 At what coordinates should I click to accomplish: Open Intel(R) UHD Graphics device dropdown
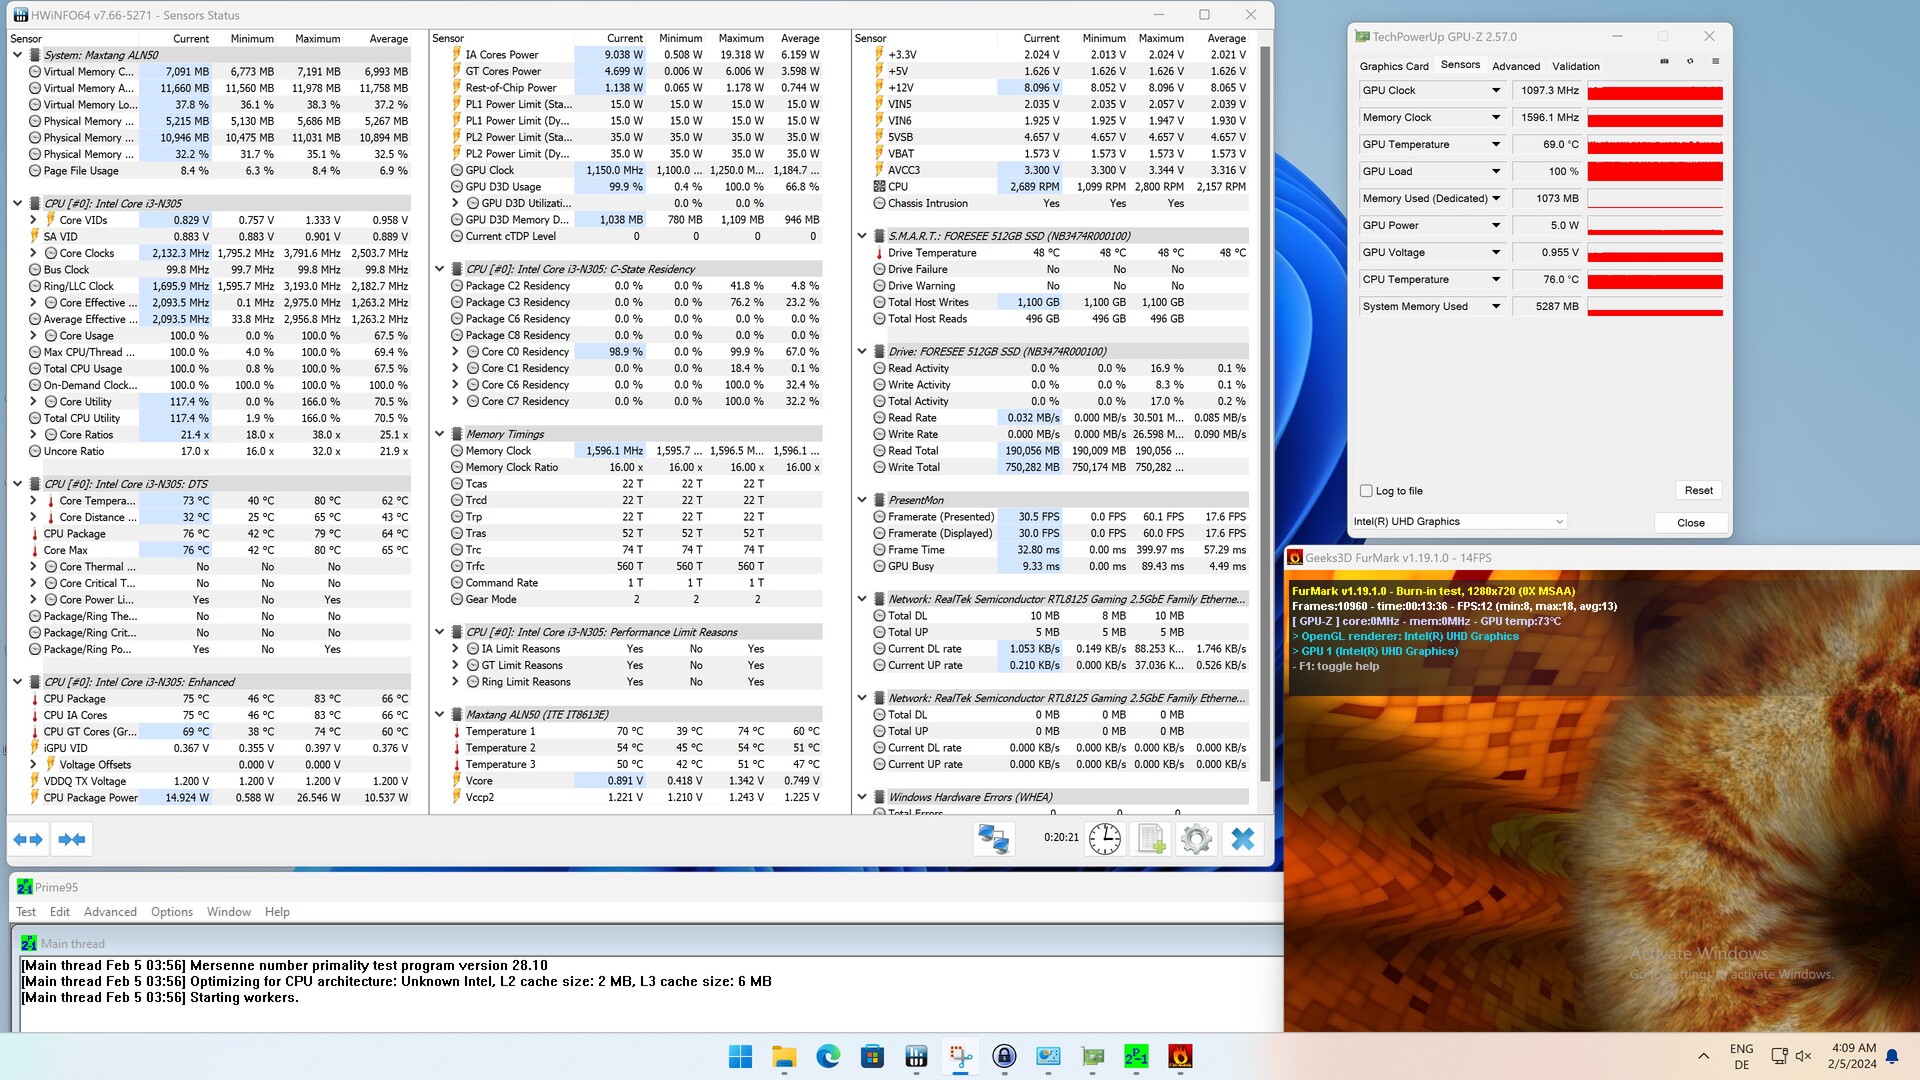coord(1458,522)
